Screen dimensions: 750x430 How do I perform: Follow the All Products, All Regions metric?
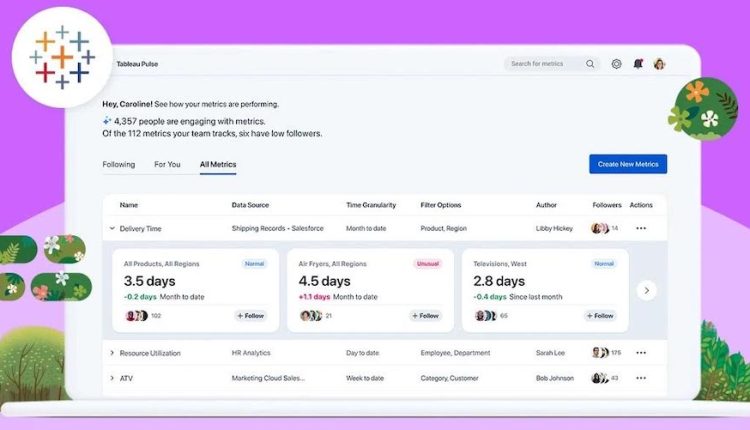251,316
